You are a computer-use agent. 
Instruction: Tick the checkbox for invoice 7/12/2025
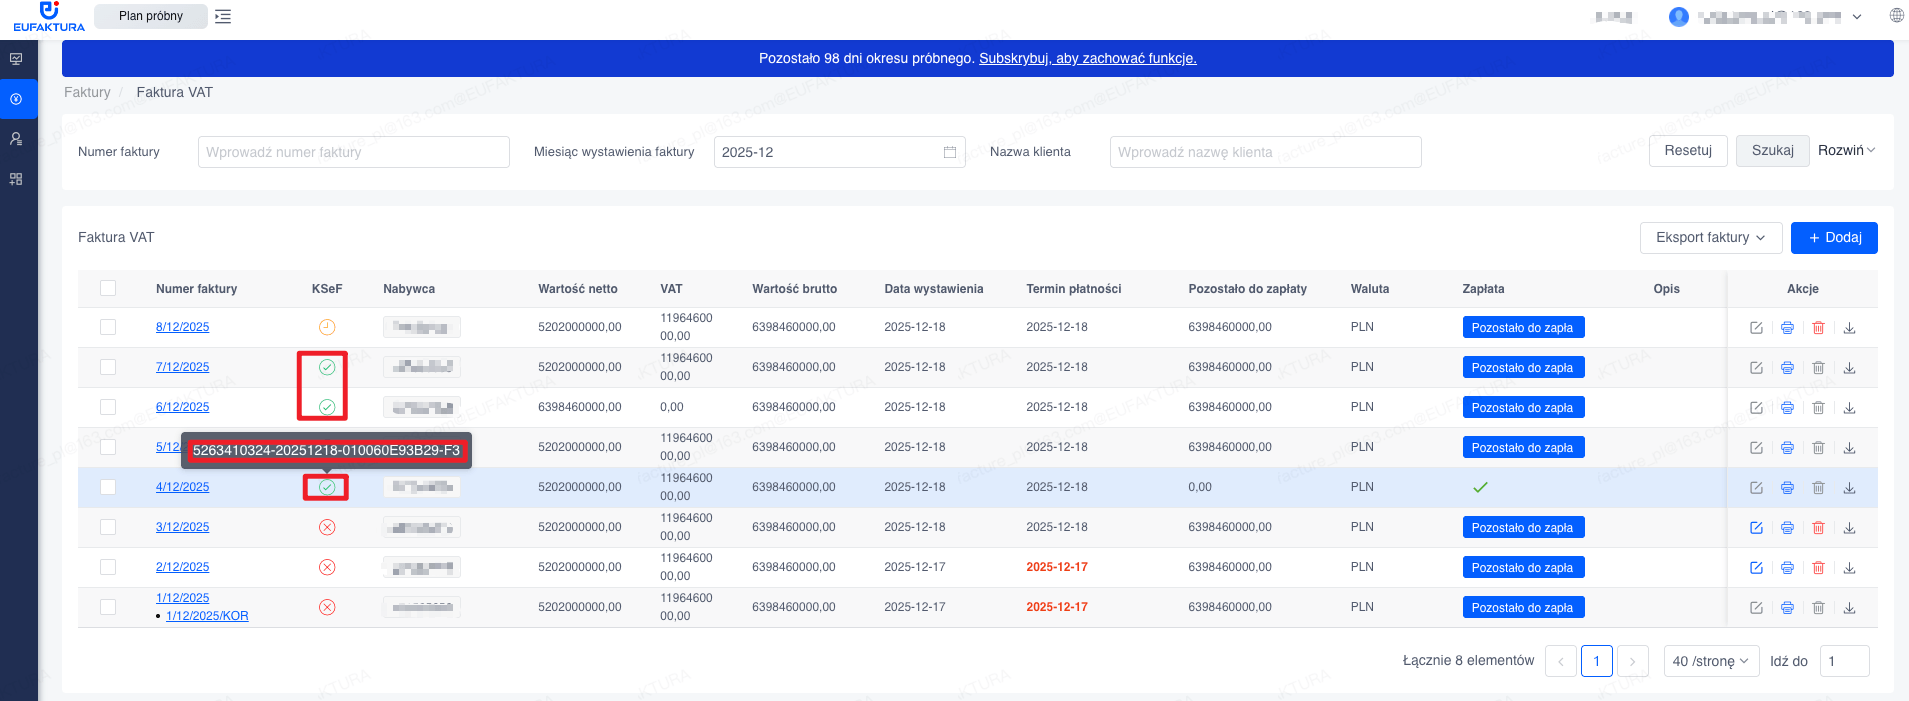(108, 367)
